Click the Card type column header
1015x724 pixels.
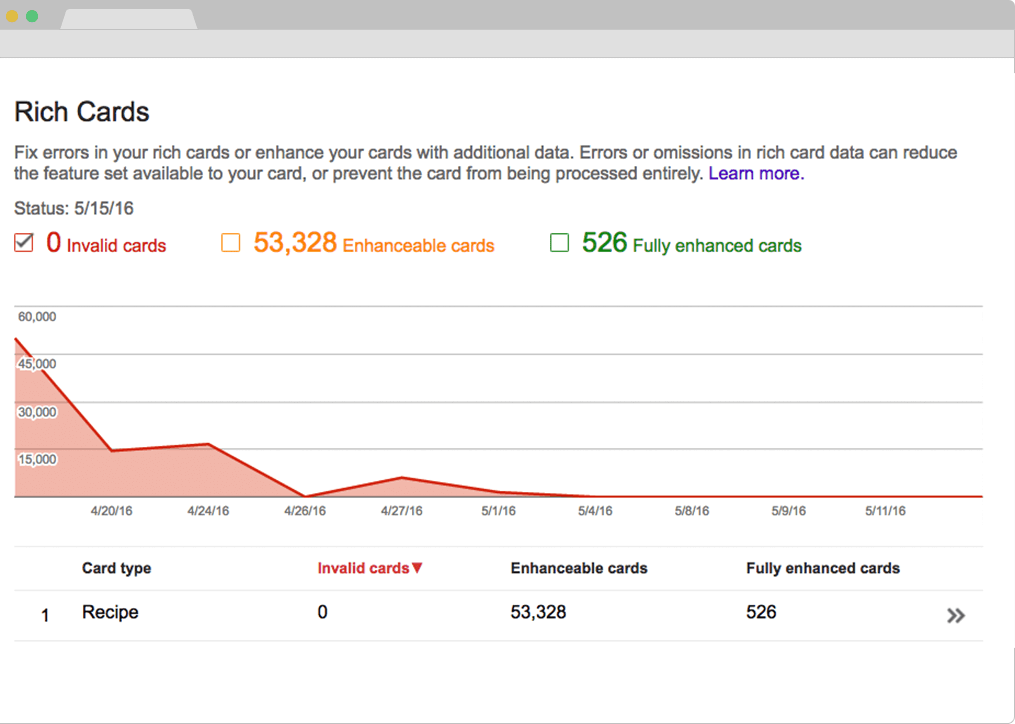(x=116, y=568)
